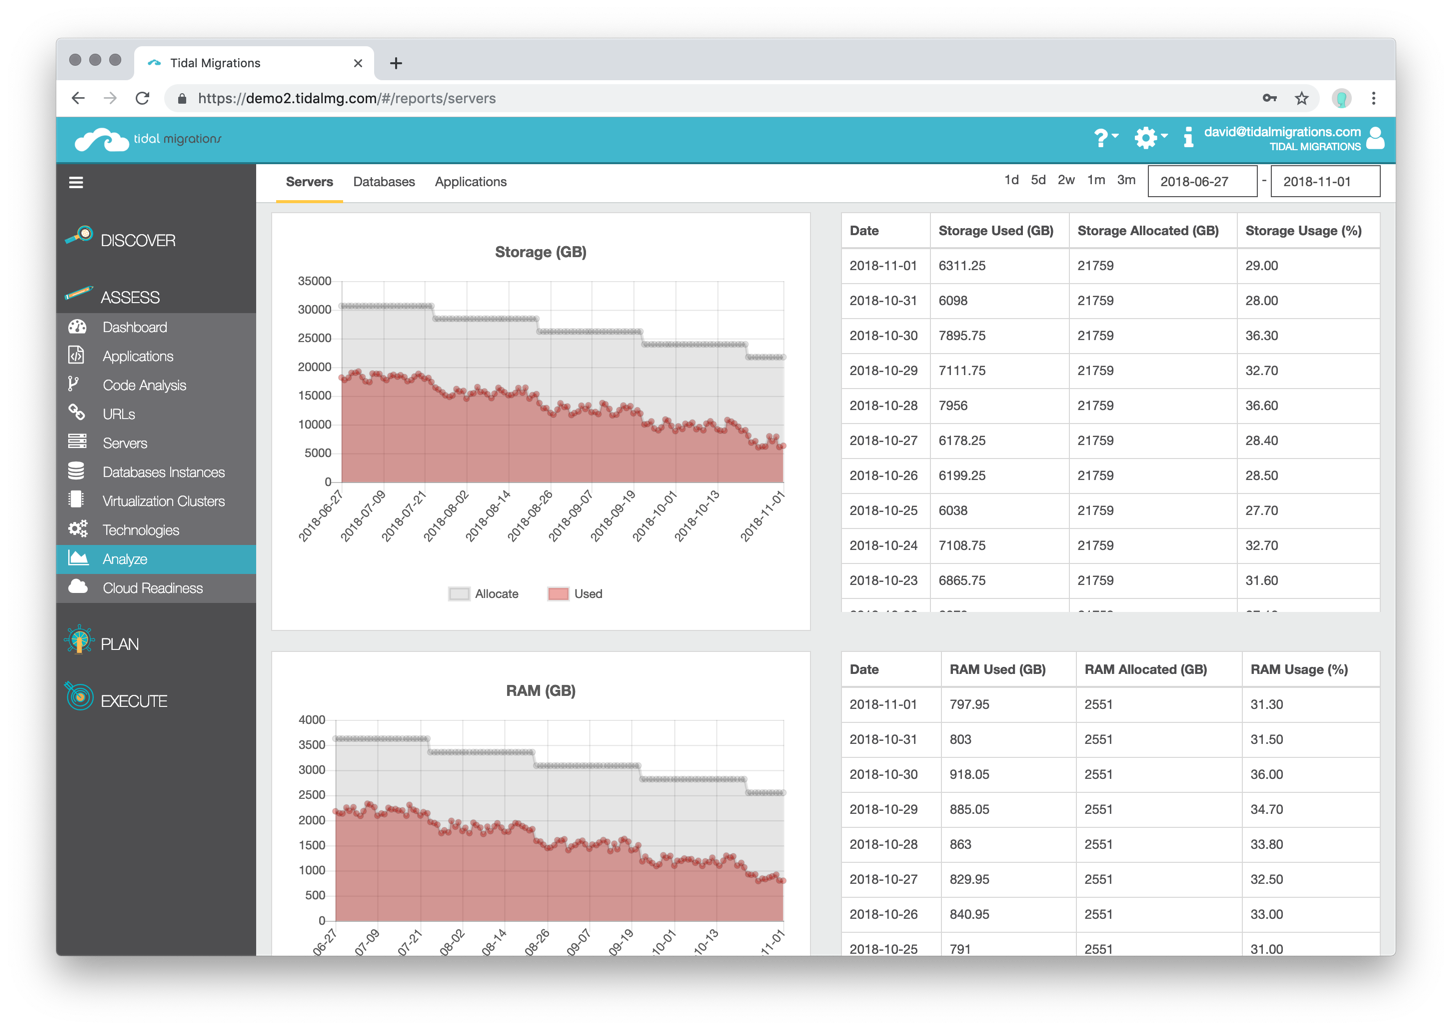The image size is (1452, 1030).
Task: Select the 2w time range
Action: [x=1066, y=180]
